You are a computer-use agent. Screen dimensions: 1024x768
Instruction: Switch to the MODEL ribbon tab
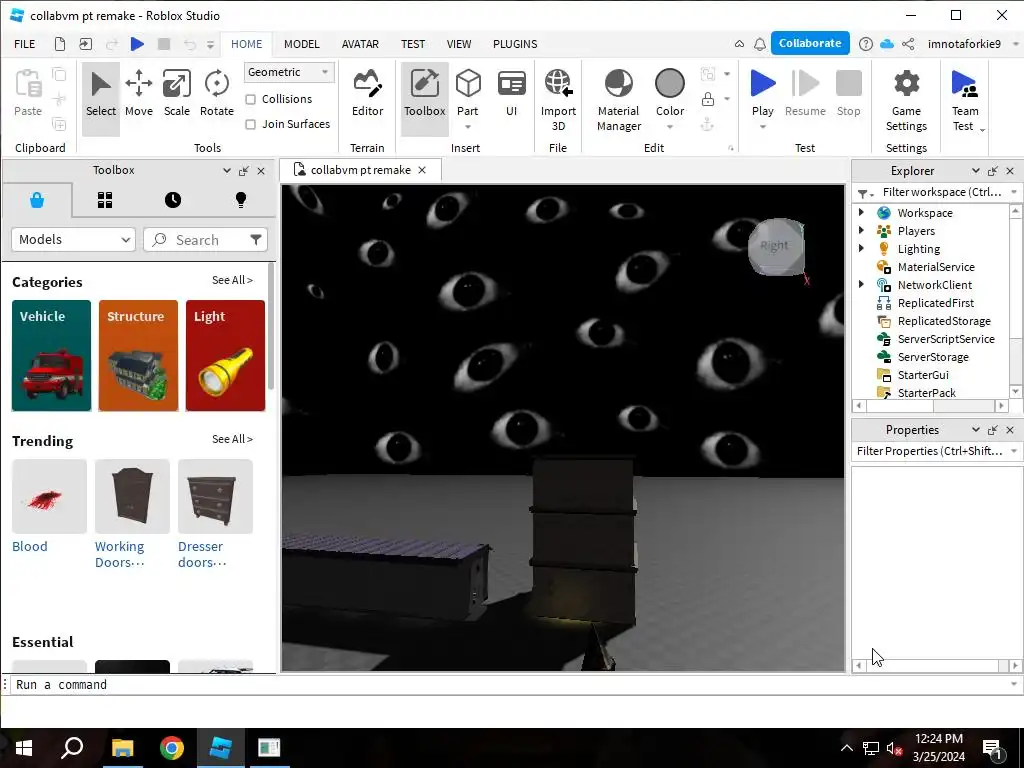pos(302,44)
